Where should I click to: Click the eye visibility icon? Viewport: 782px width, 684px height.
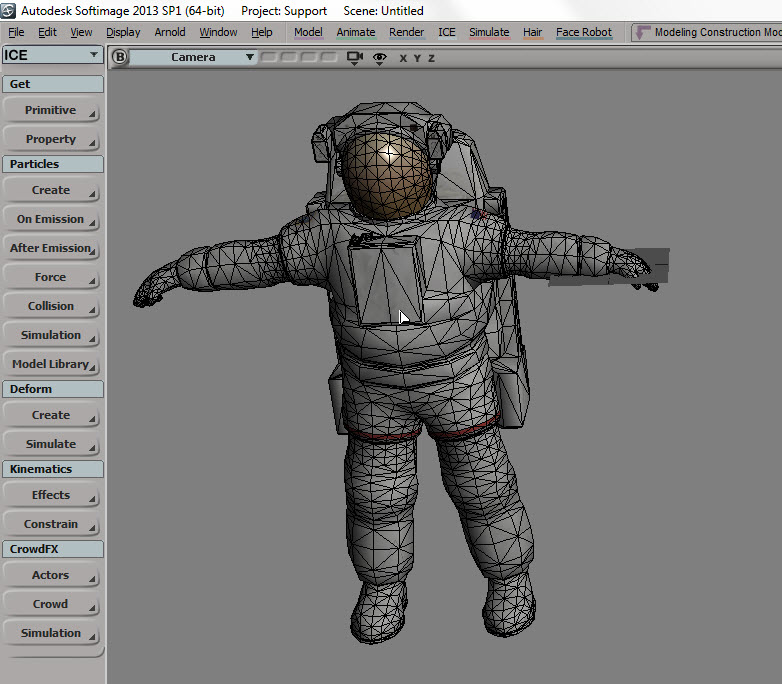pyautogui.click(x=379, y=58)
